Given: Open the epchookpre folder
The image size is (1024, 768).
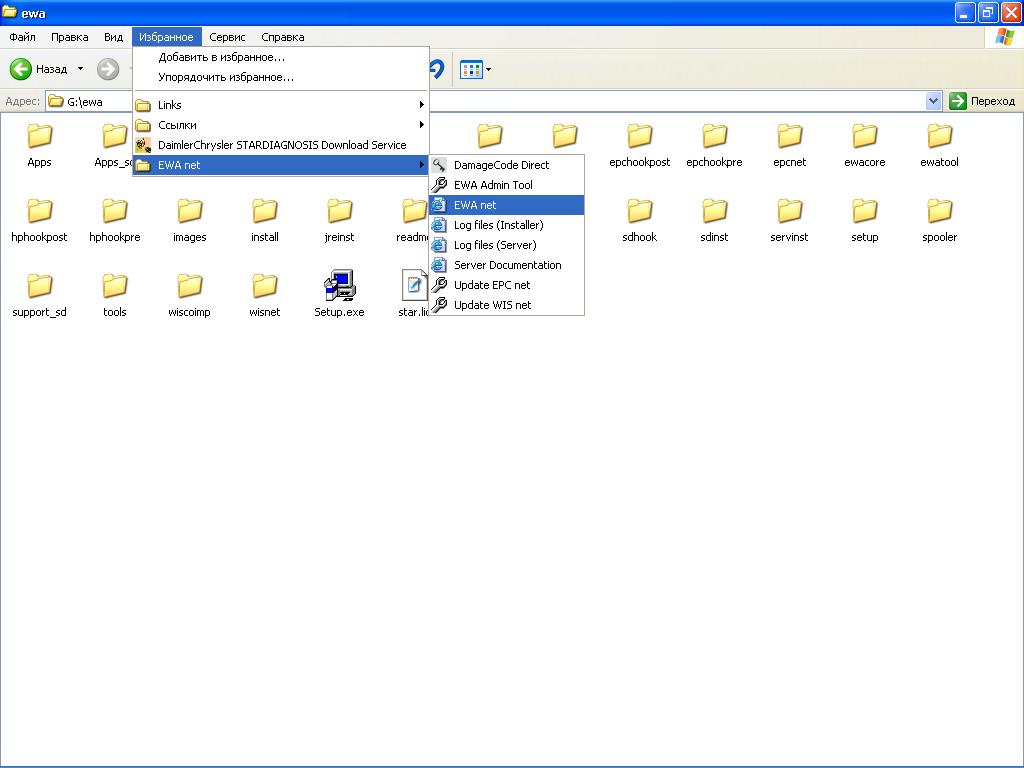Looking at the screenshot, I should [714, 145].
